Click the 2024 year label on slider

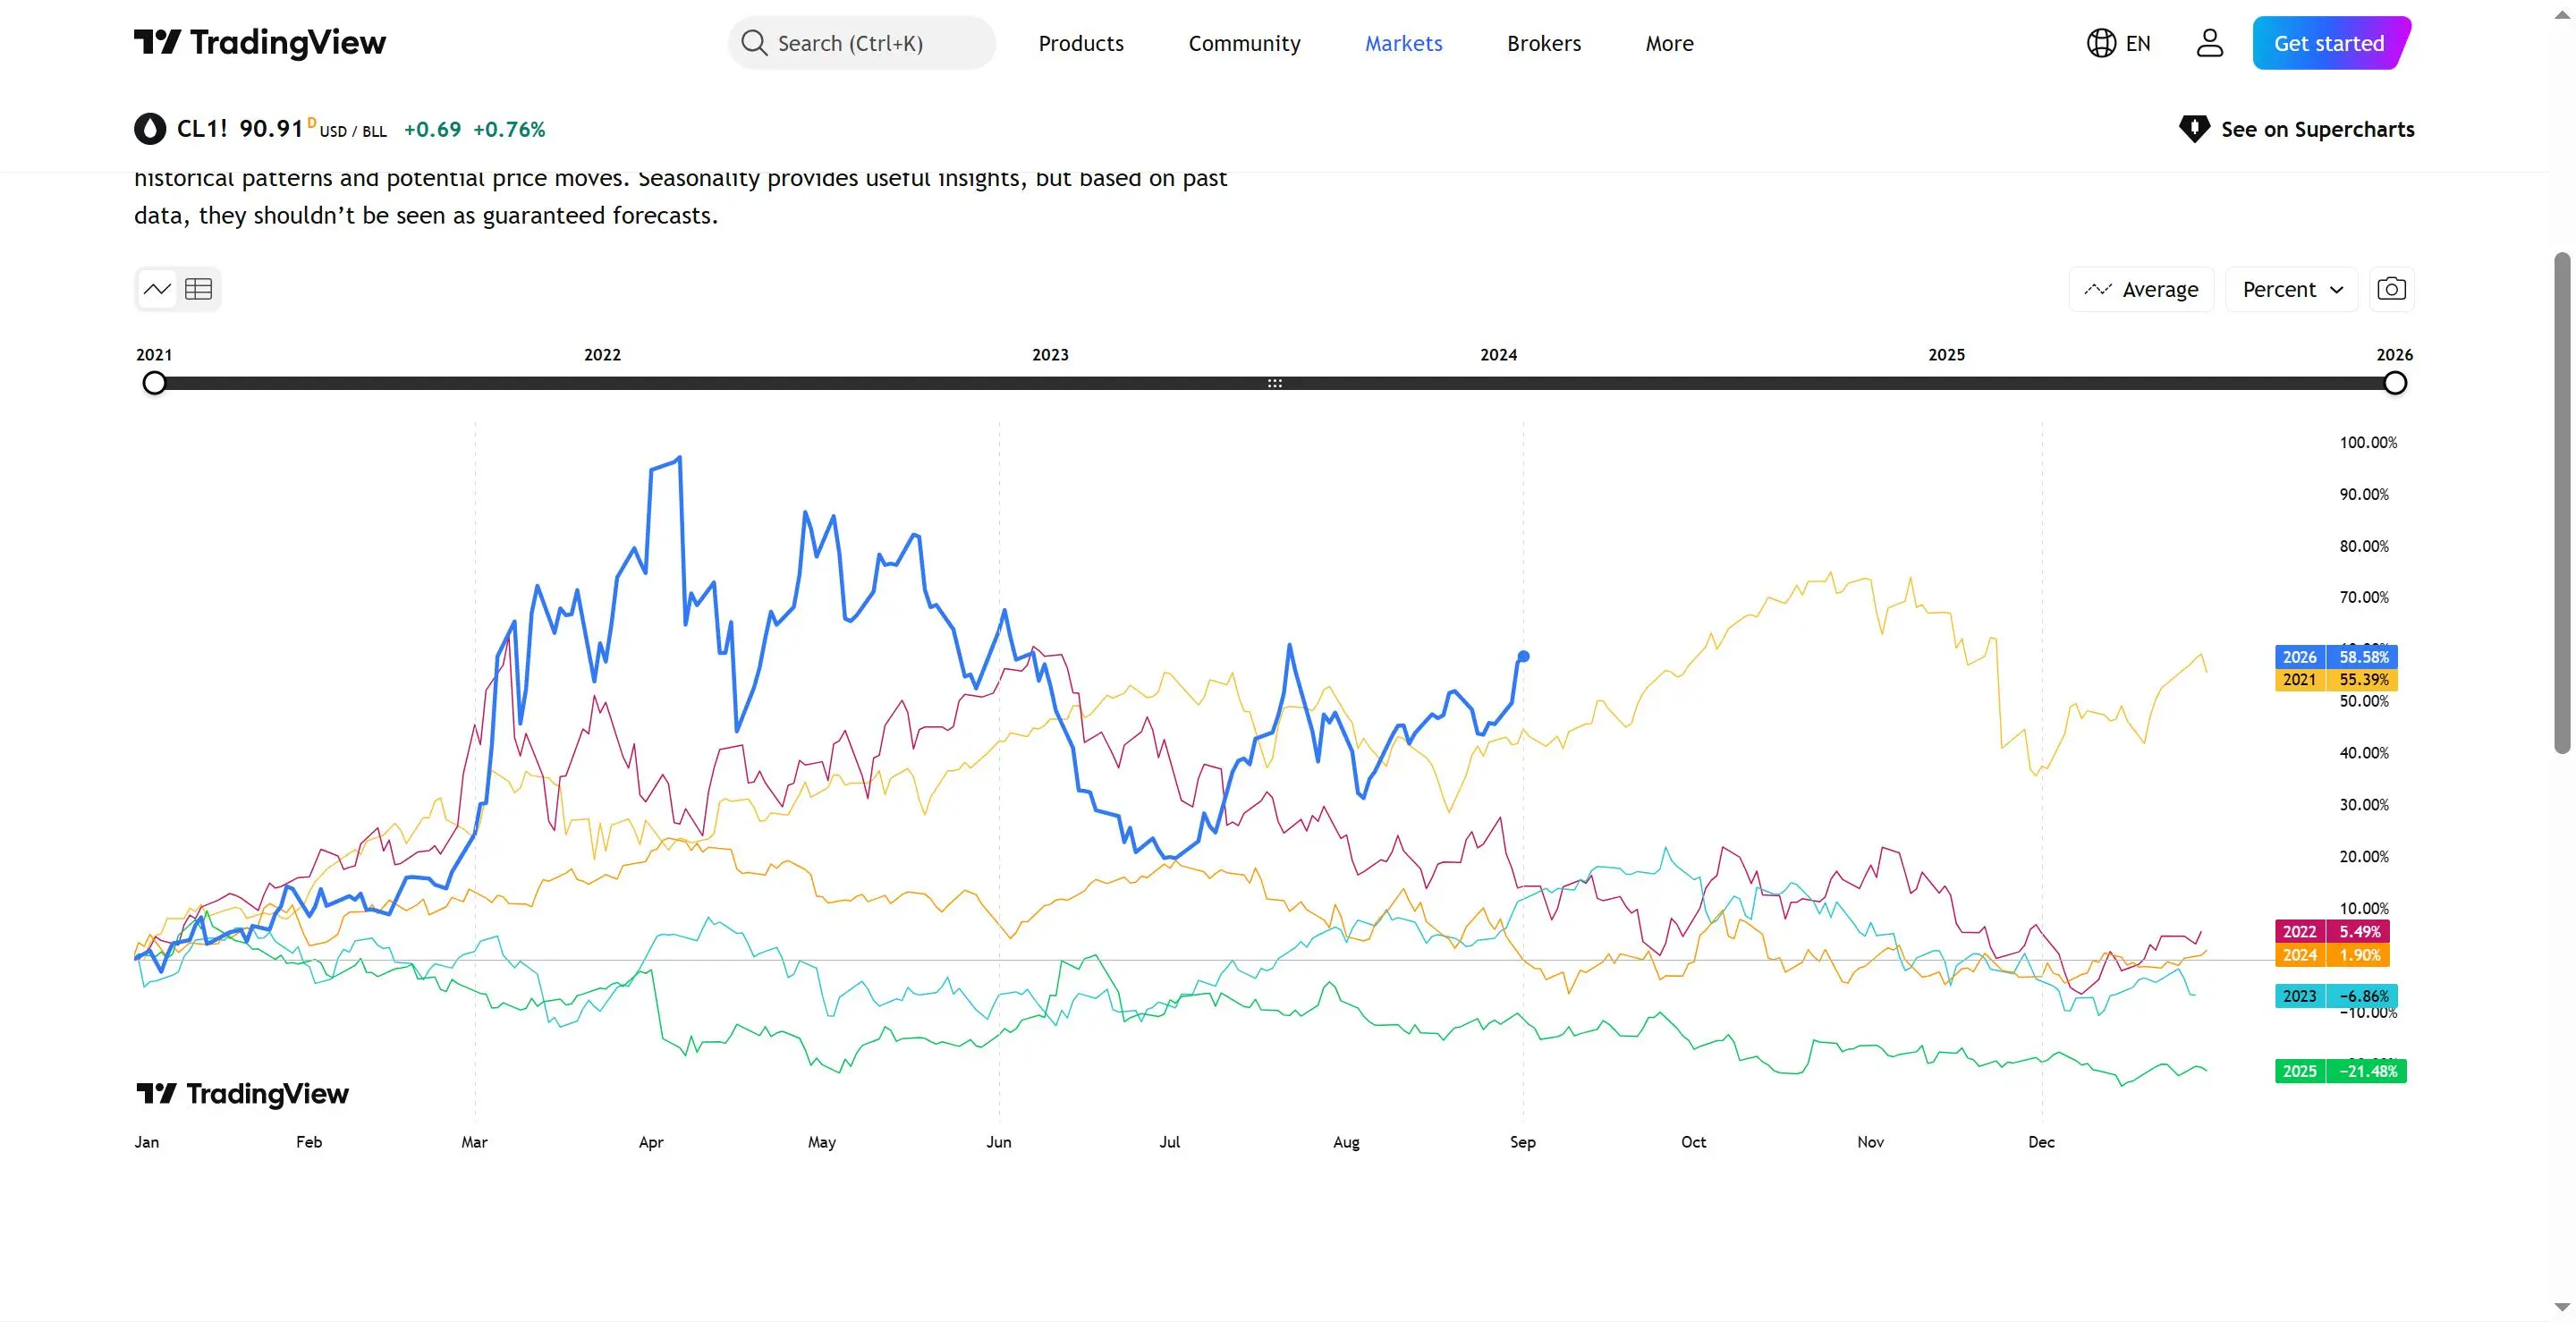(x=1498, y=355)
